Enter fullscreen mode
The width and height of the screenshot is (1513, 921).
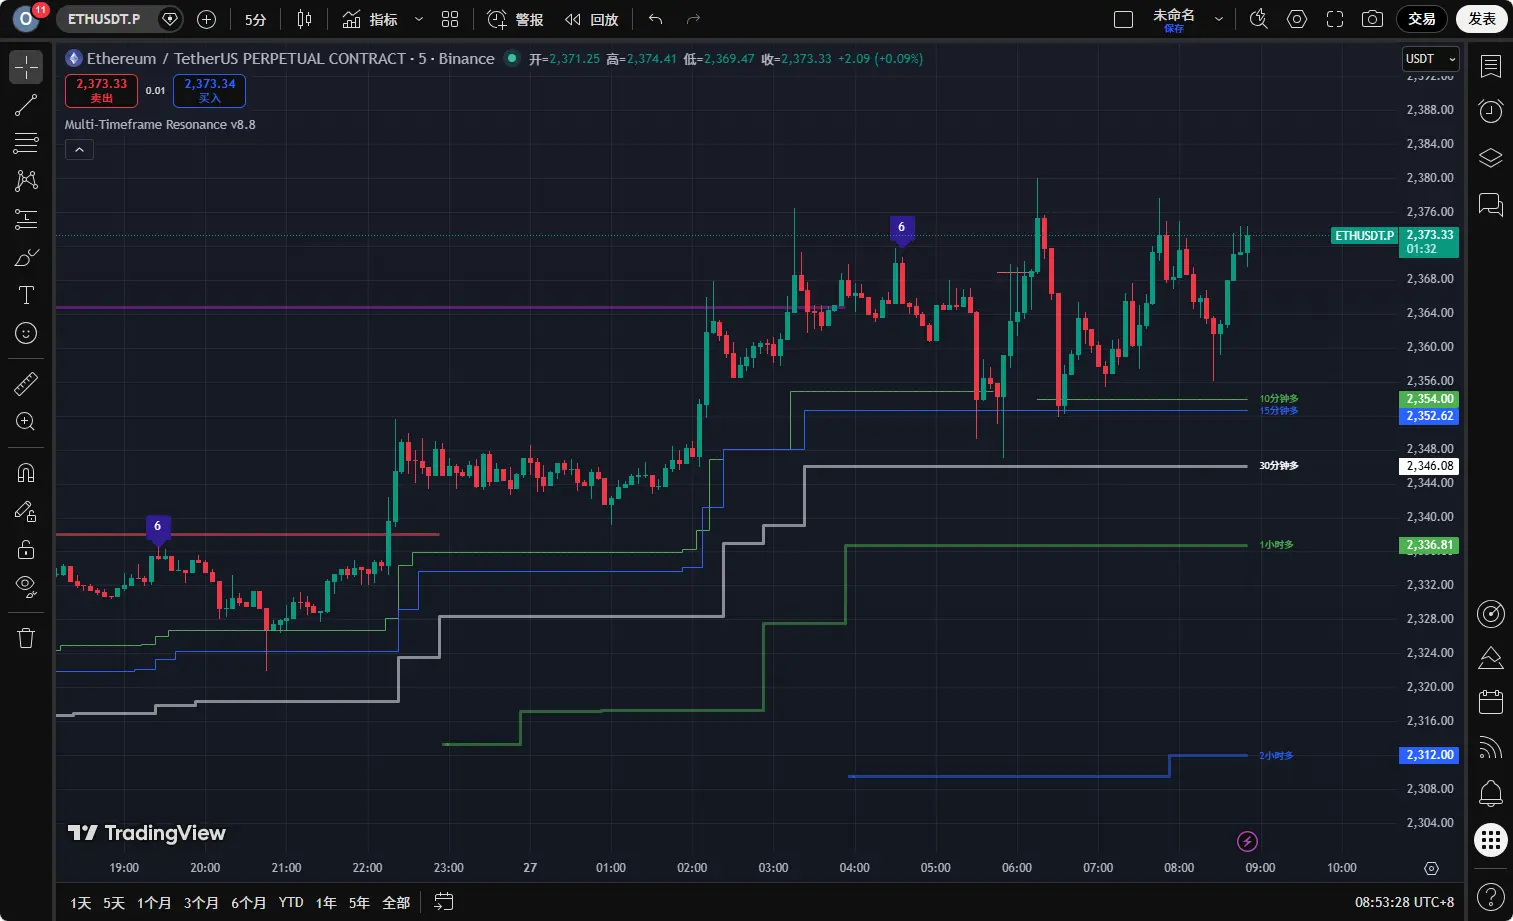1335,19
